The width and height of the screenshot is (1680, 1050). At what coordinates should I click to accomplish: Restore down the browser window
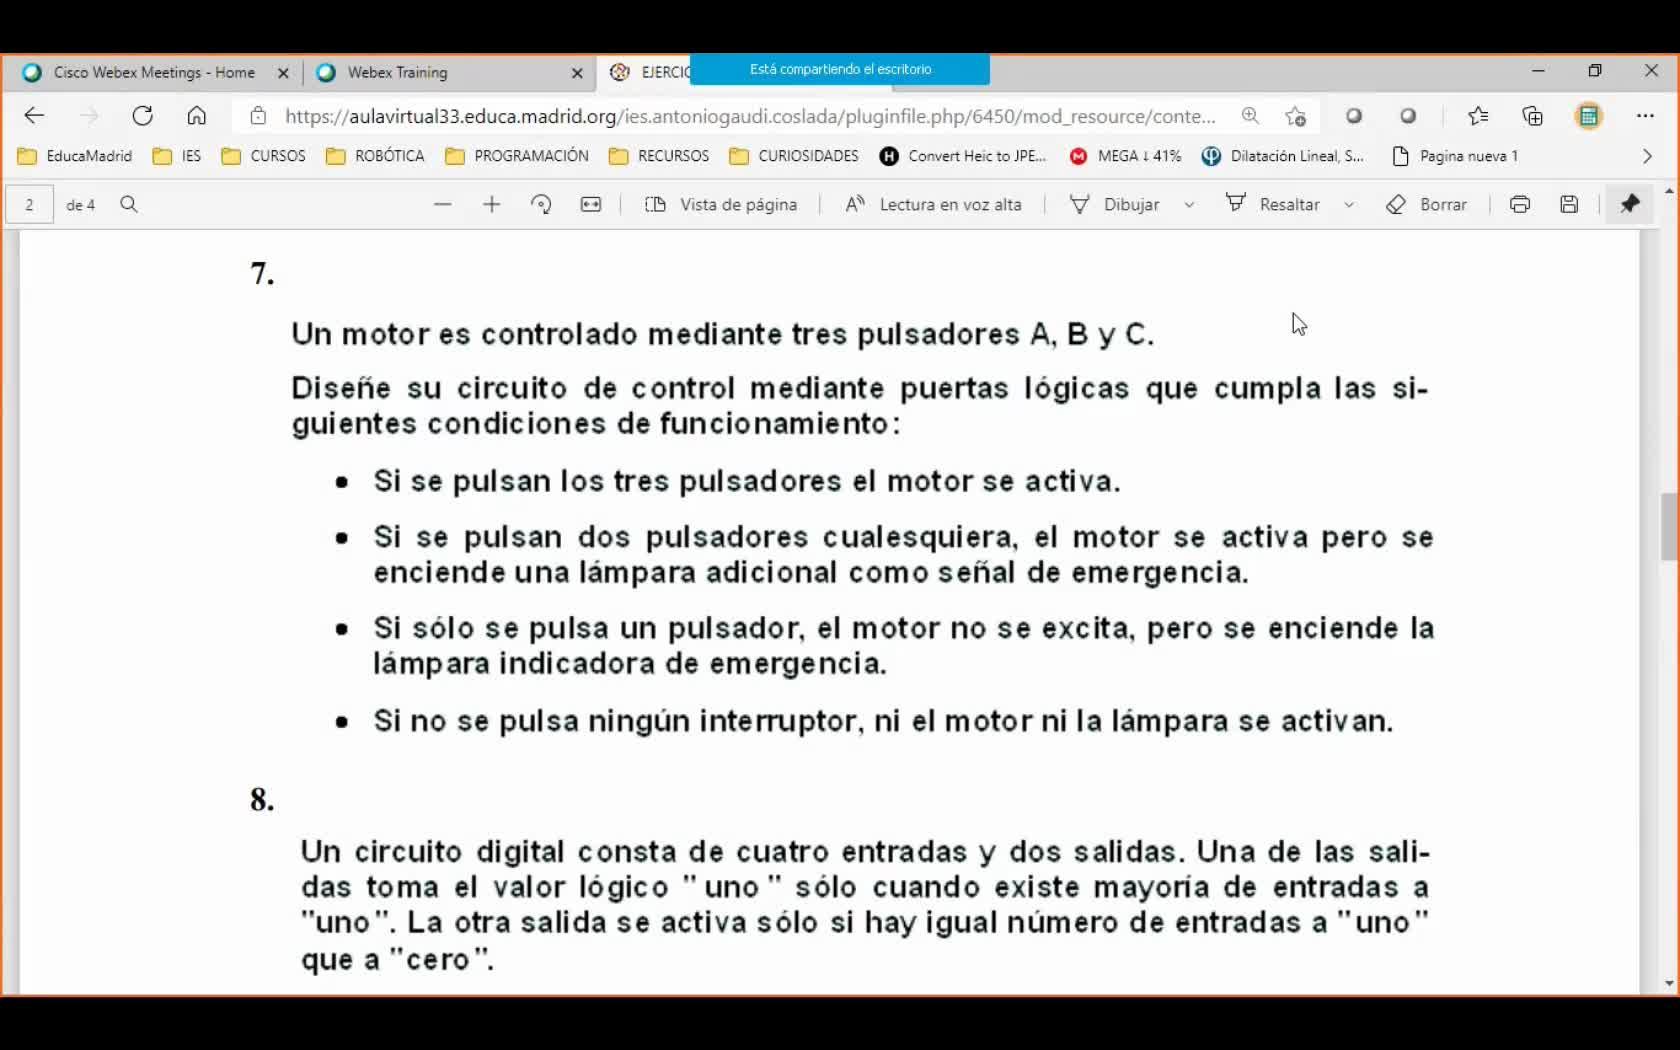[x=1595, y=70]
